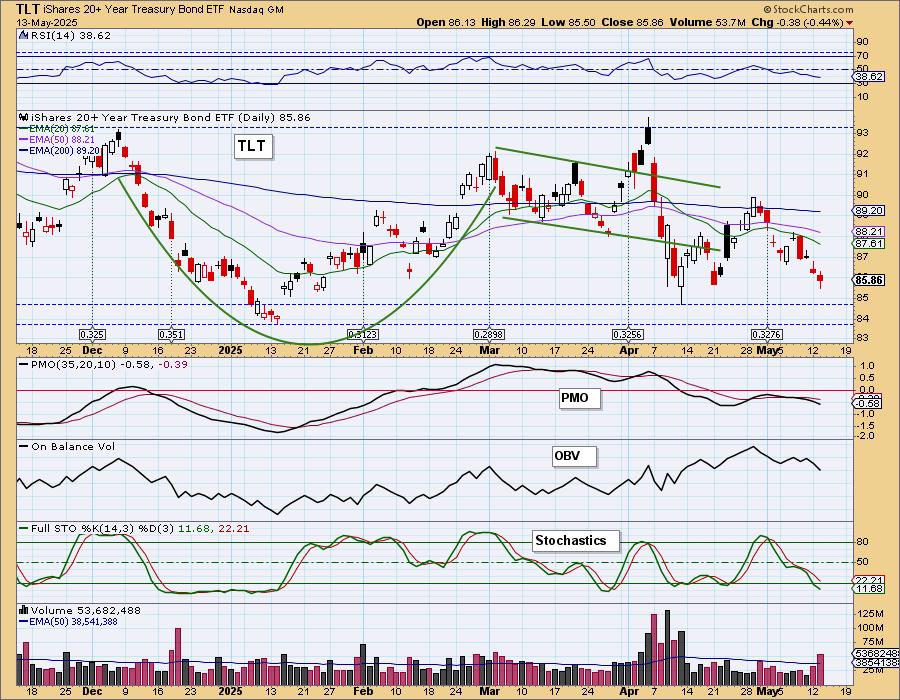Screen dimensions: 900x700
Task: Click the 11.68 stochastics axis tag
Action: coord(868,589)
